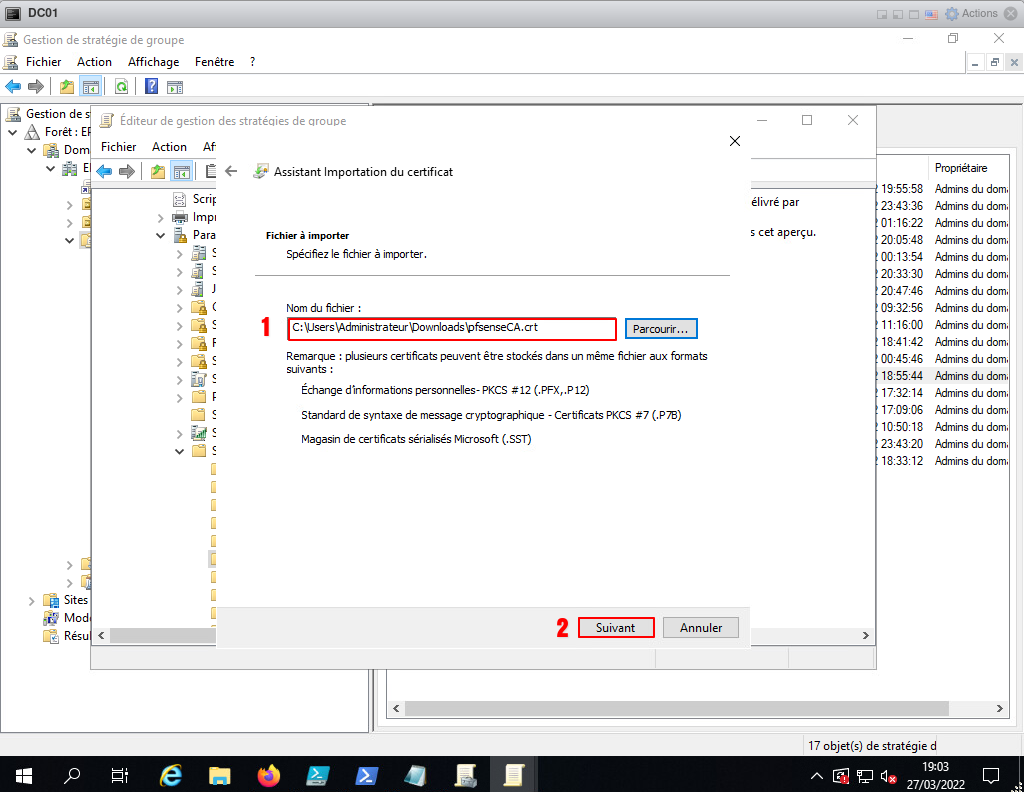Click the blue Help icon in main toolbar

152,86
